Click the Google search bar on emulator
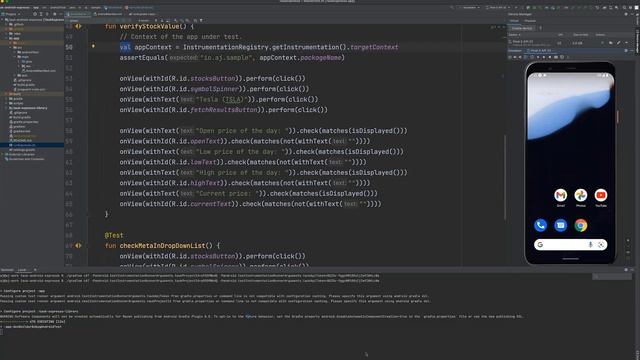The height and width of the screenshot is (360, 640). (570, 244)
